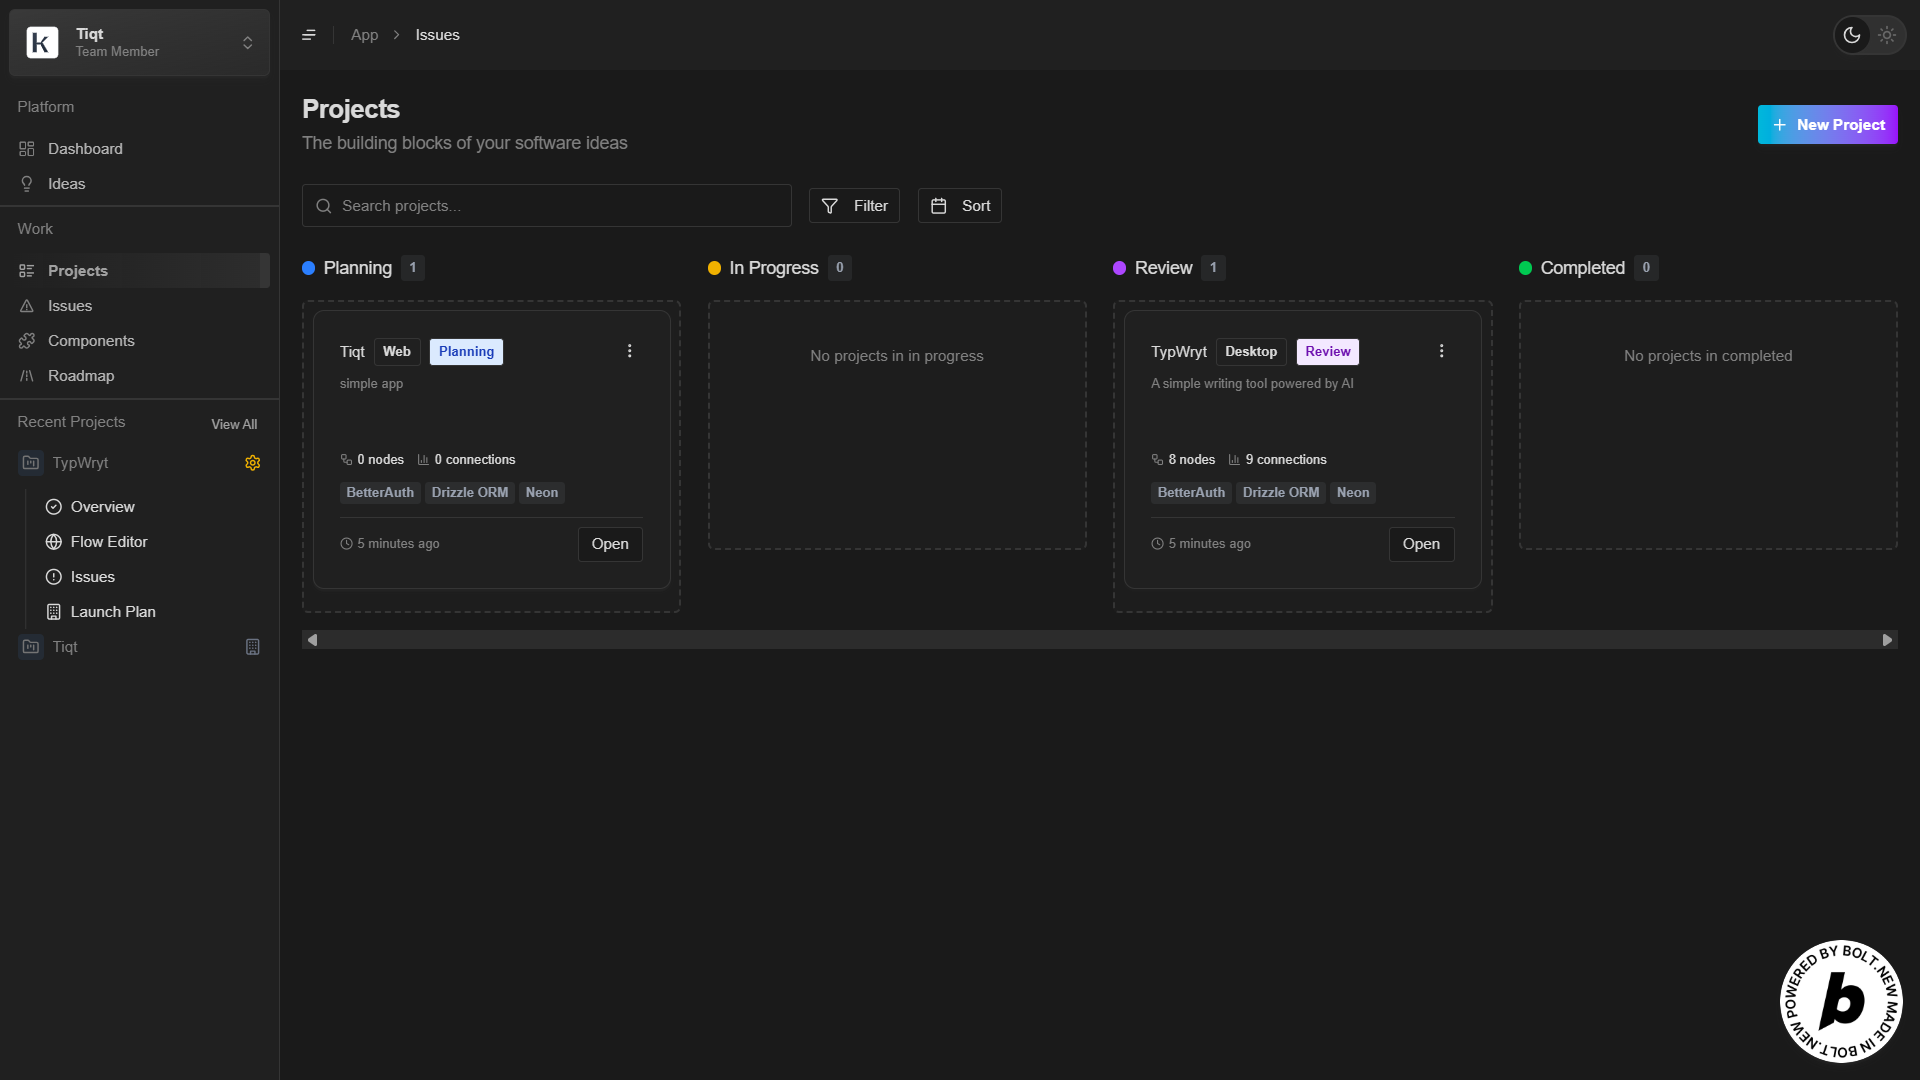Click the building icon beside Tiqt
The height and width of the screenshot is (1080, 1920).
[252, 647]
